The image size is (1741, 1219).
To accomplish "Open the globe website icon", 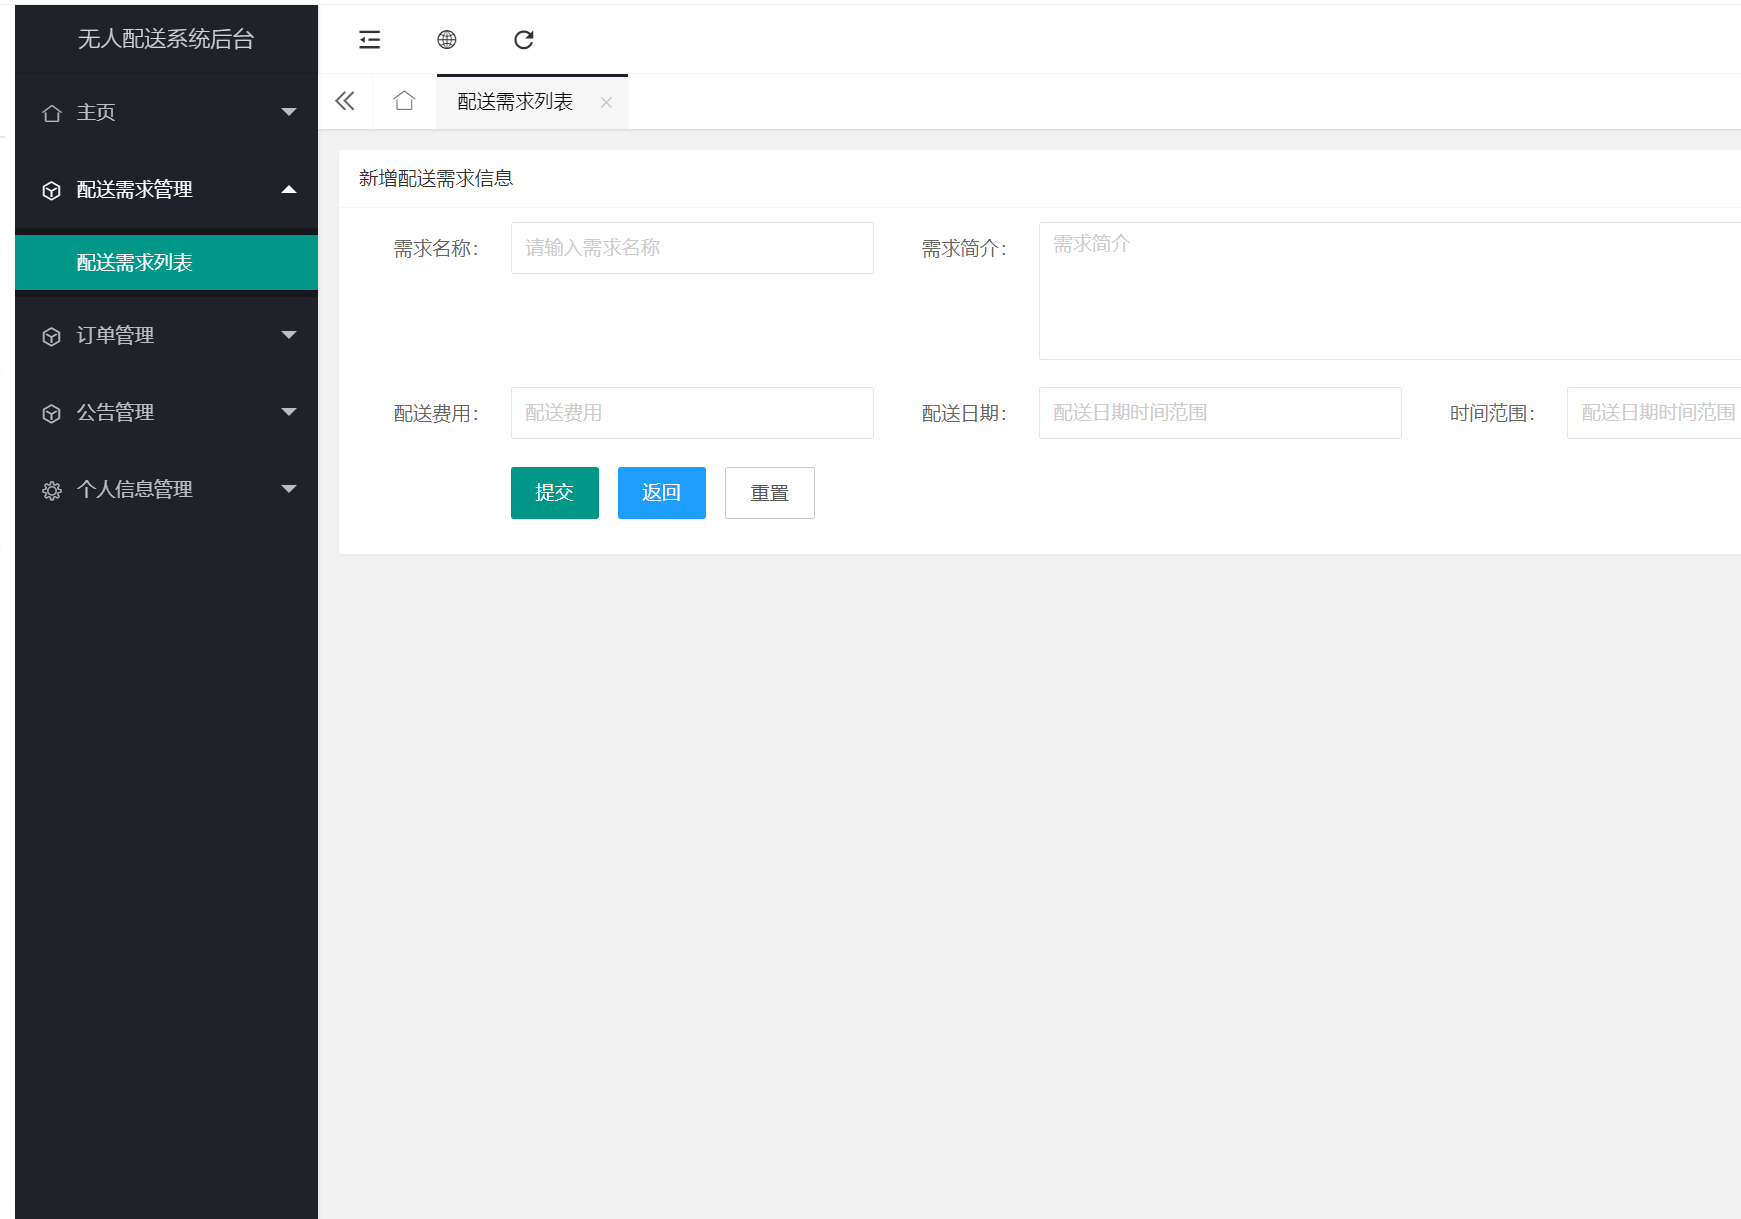I will point(447,40).
